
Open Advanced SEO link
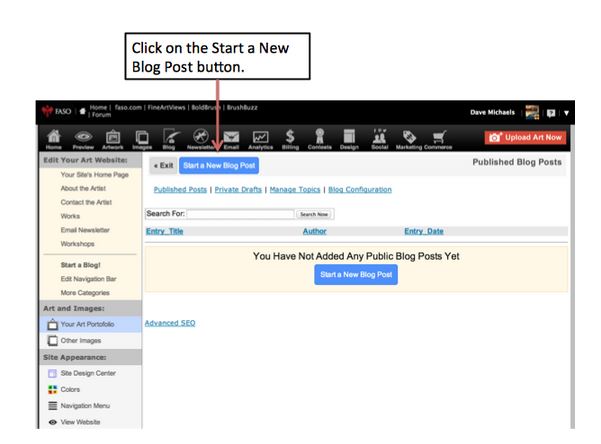[170, 323]
